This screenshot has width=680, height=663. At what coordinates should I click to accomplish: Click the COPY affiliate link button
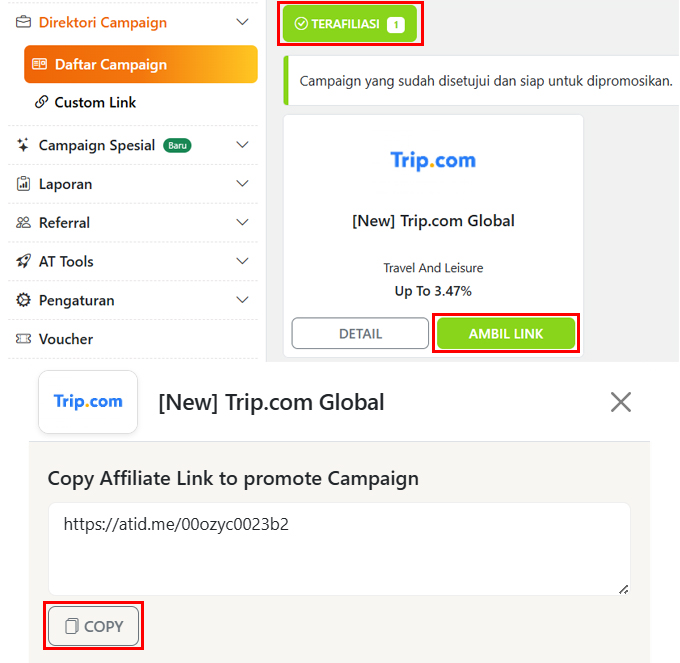tap(94, 626)
